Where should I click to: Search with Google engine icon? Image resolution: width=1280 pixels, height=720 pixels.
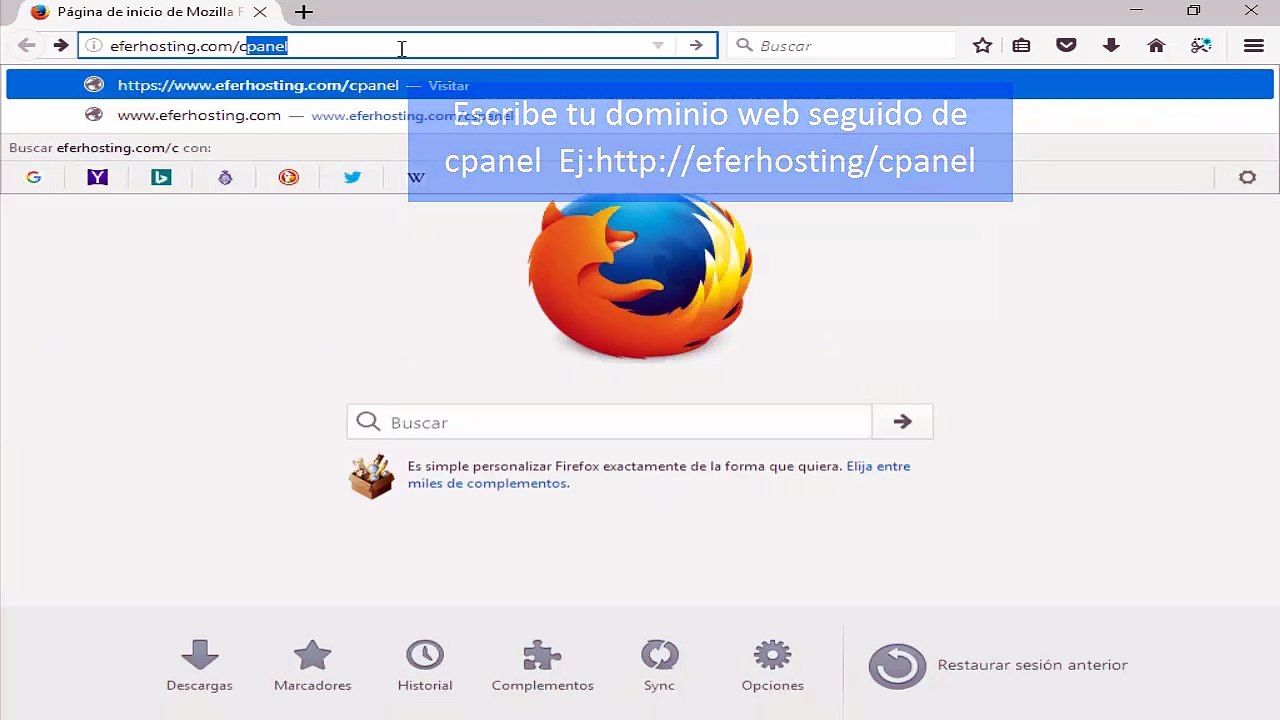pos(33,177)
